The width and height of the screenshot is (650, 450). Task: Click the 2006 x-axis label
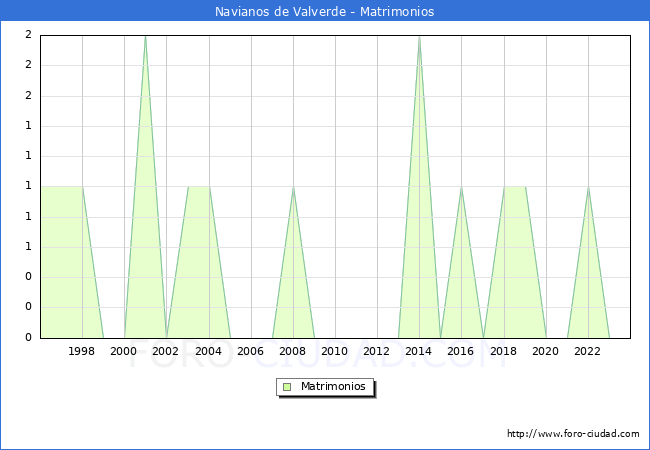250,351
